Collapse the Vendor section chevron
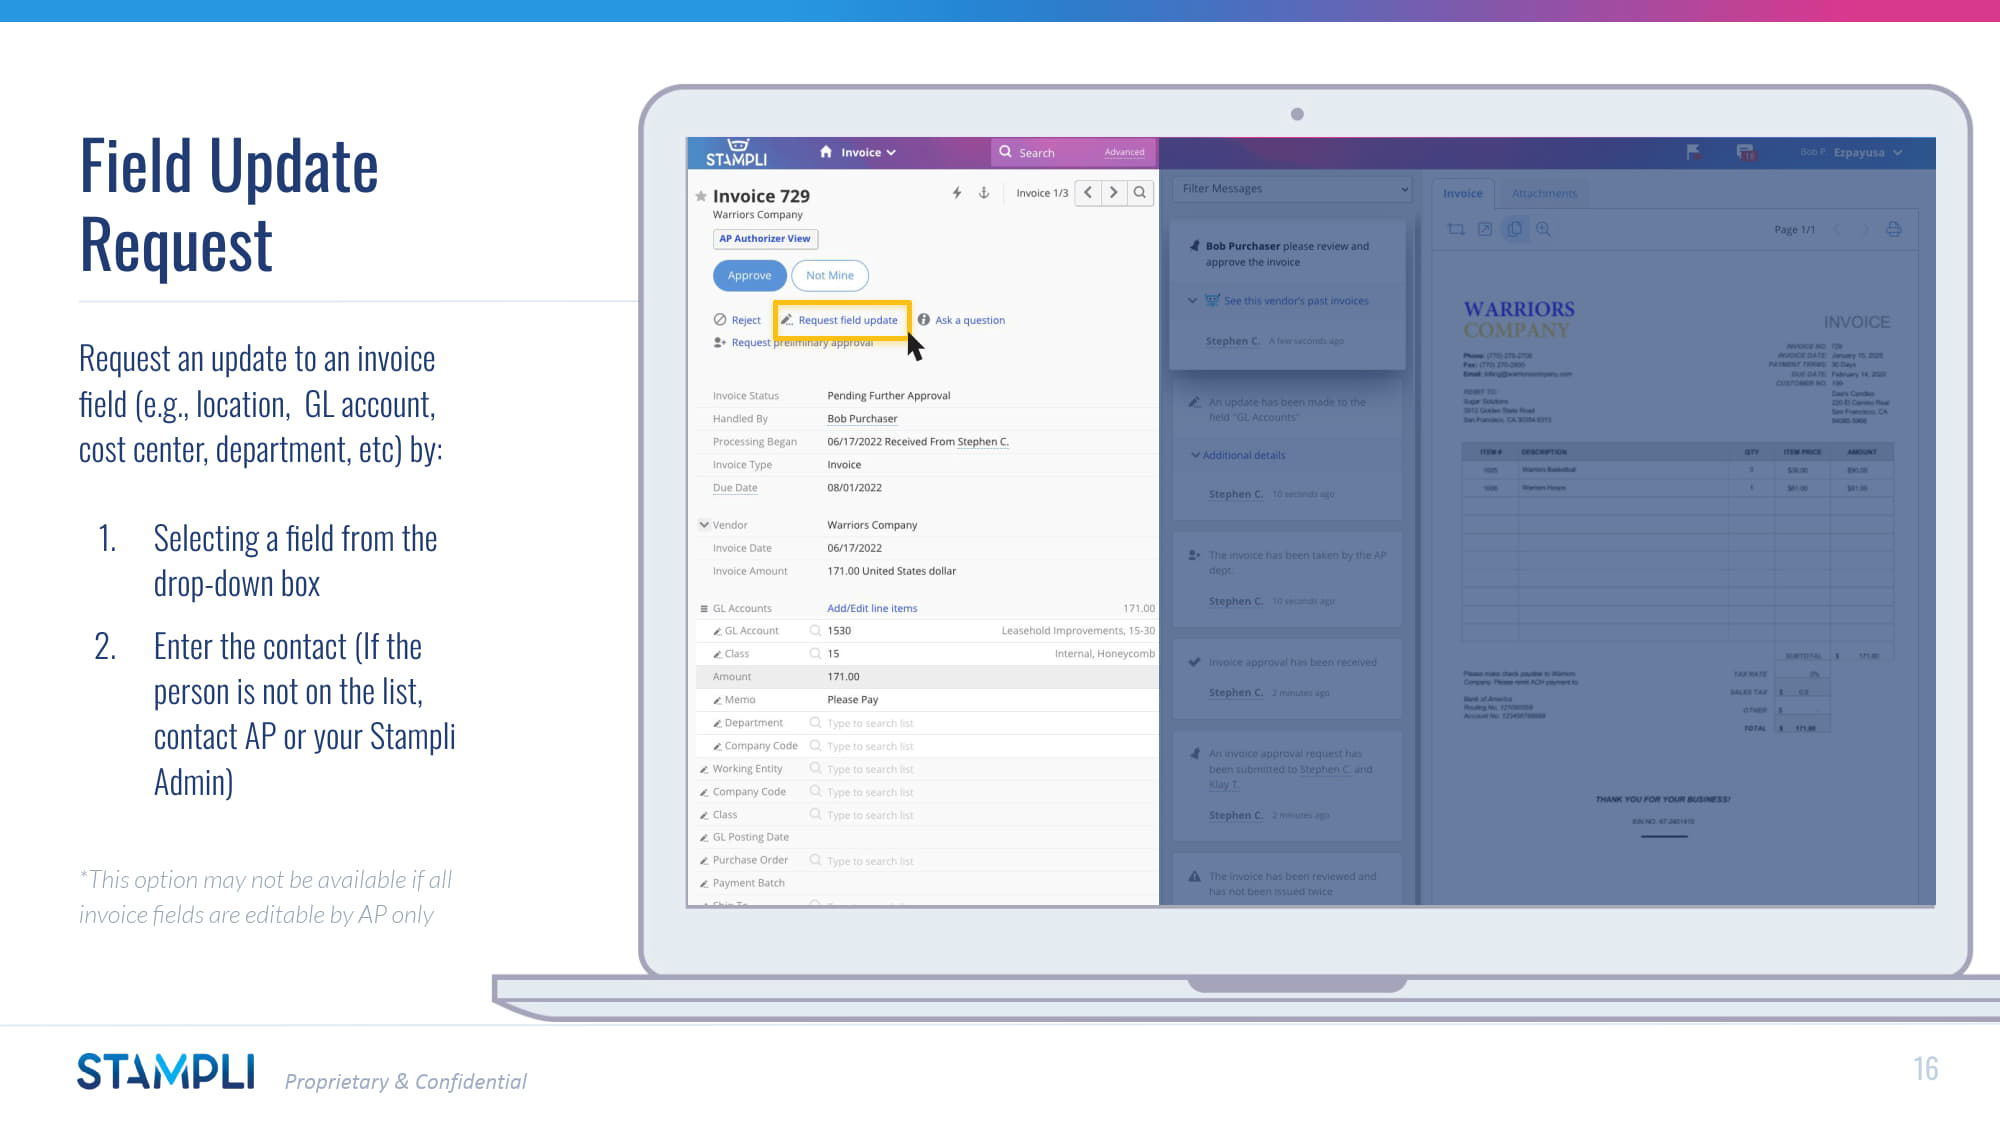 point(704,525)
